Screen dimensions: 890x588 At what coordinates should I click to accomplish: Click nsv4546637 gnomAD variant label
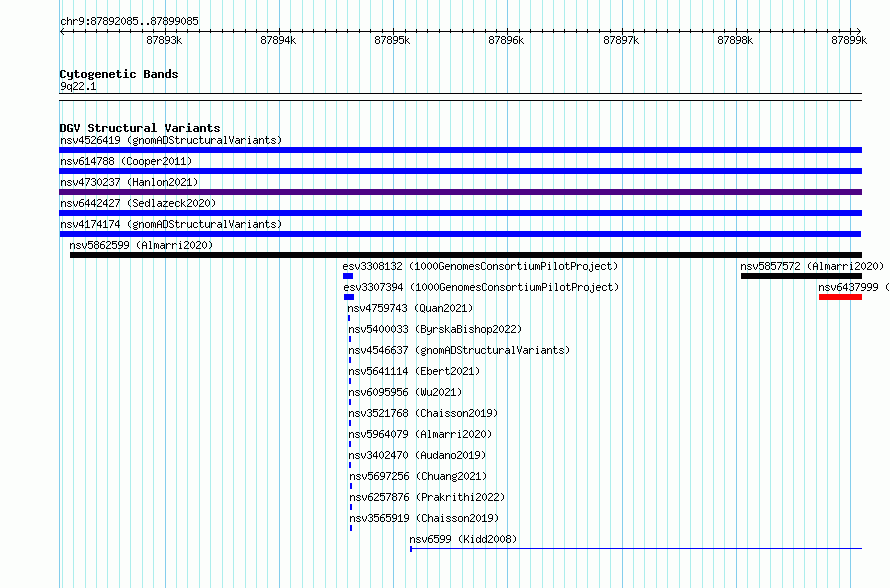pyautogui.click(x=459, y=350)
